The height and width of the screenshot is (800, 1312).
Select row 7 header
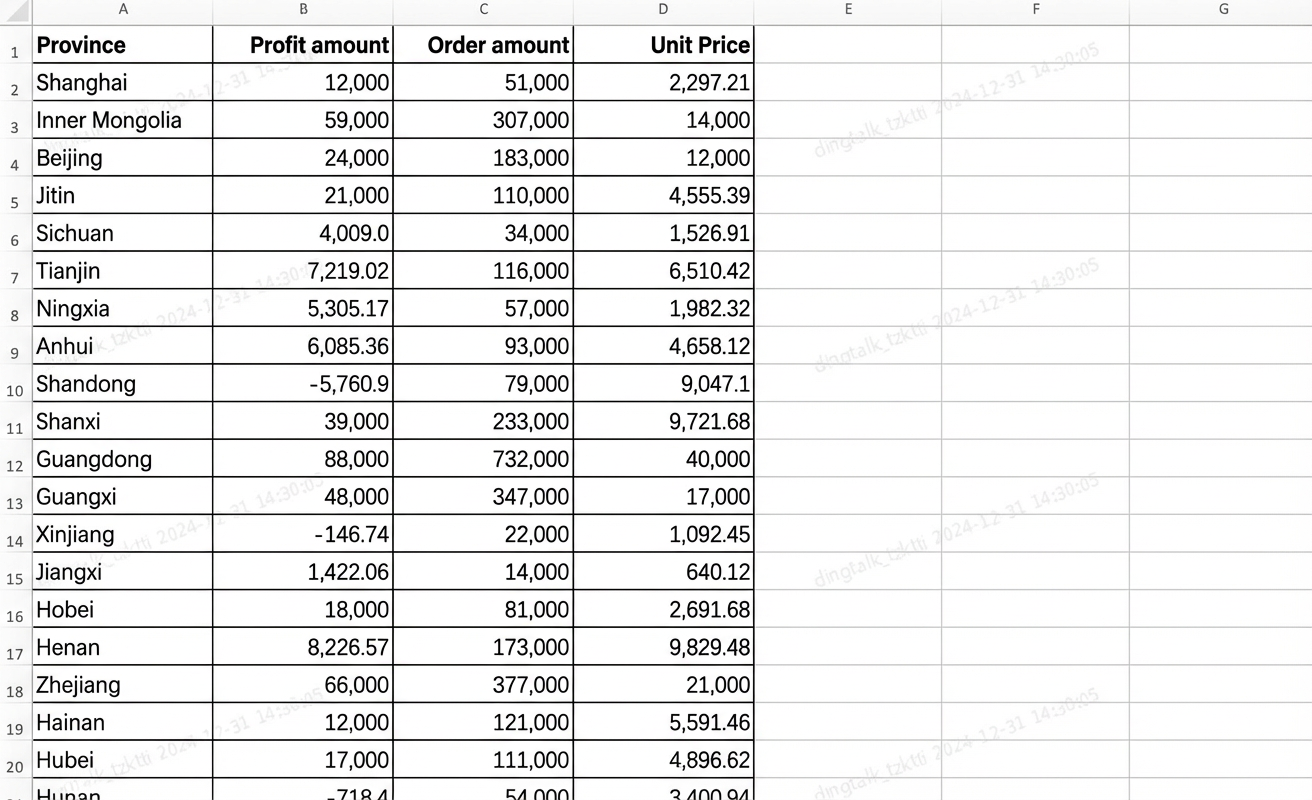(16, 272)
